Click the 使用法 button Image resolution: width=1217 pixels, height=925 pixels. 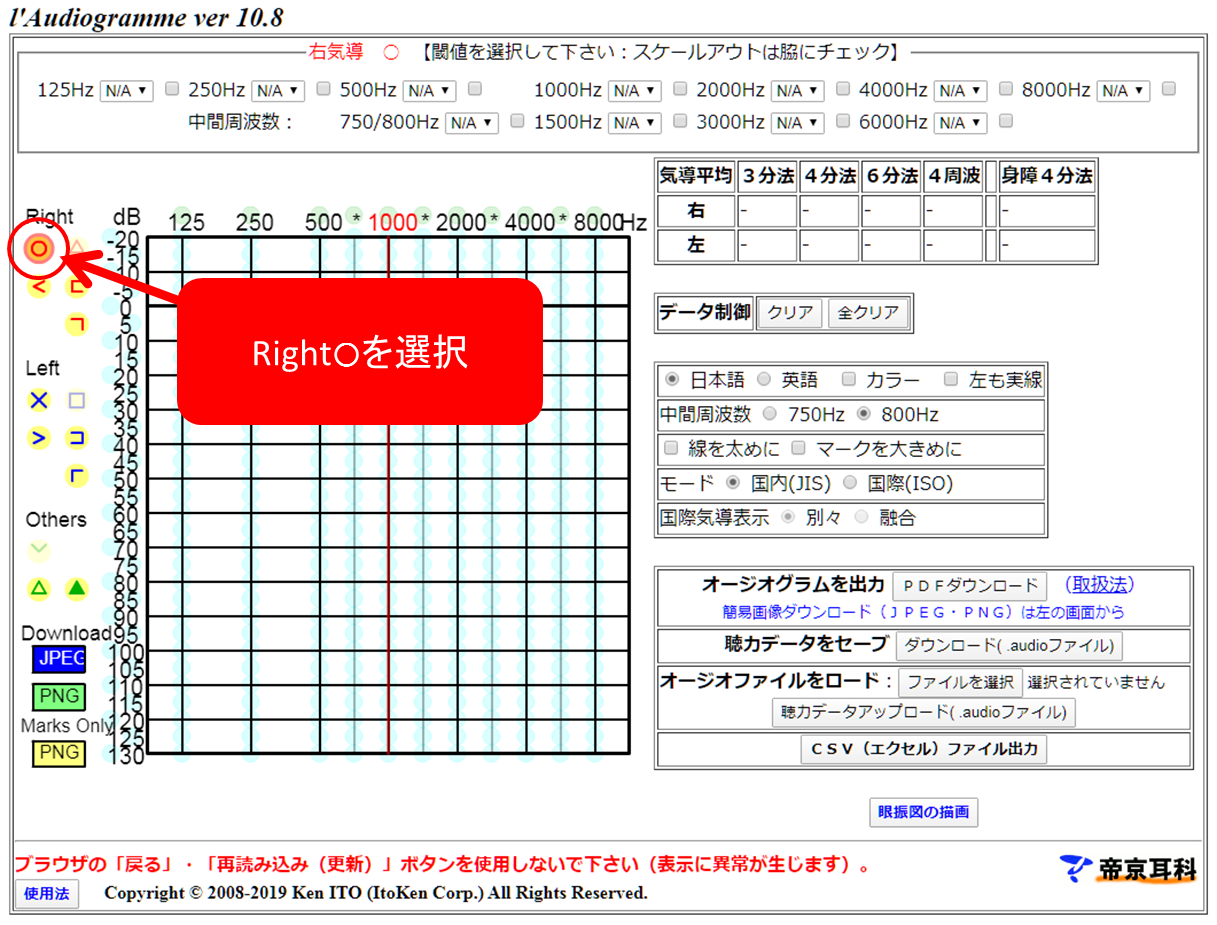[x=46, y=893]
